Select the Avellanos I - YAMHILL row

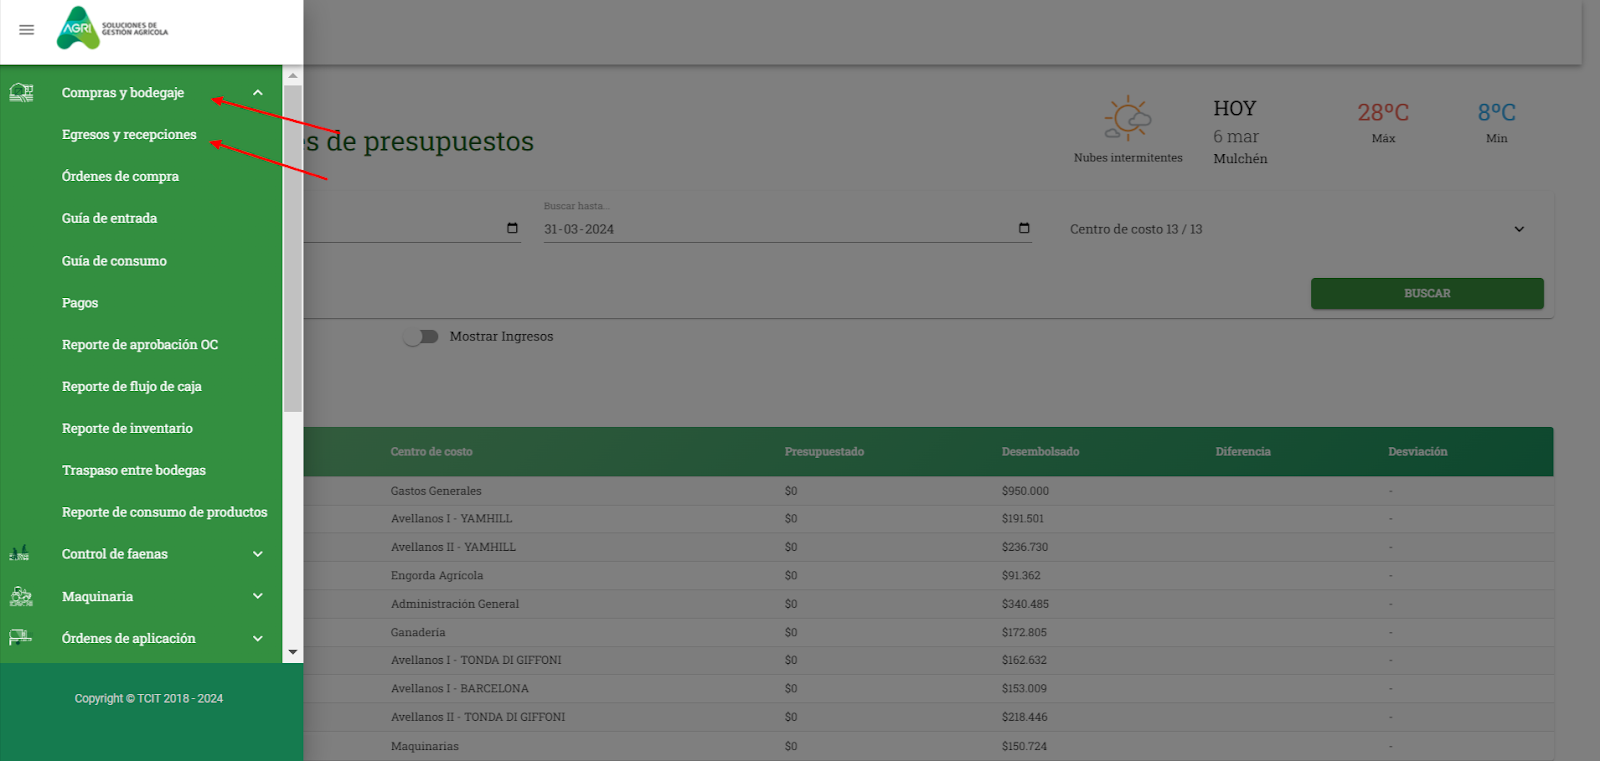pyautogui.click(x=928, y=519)
